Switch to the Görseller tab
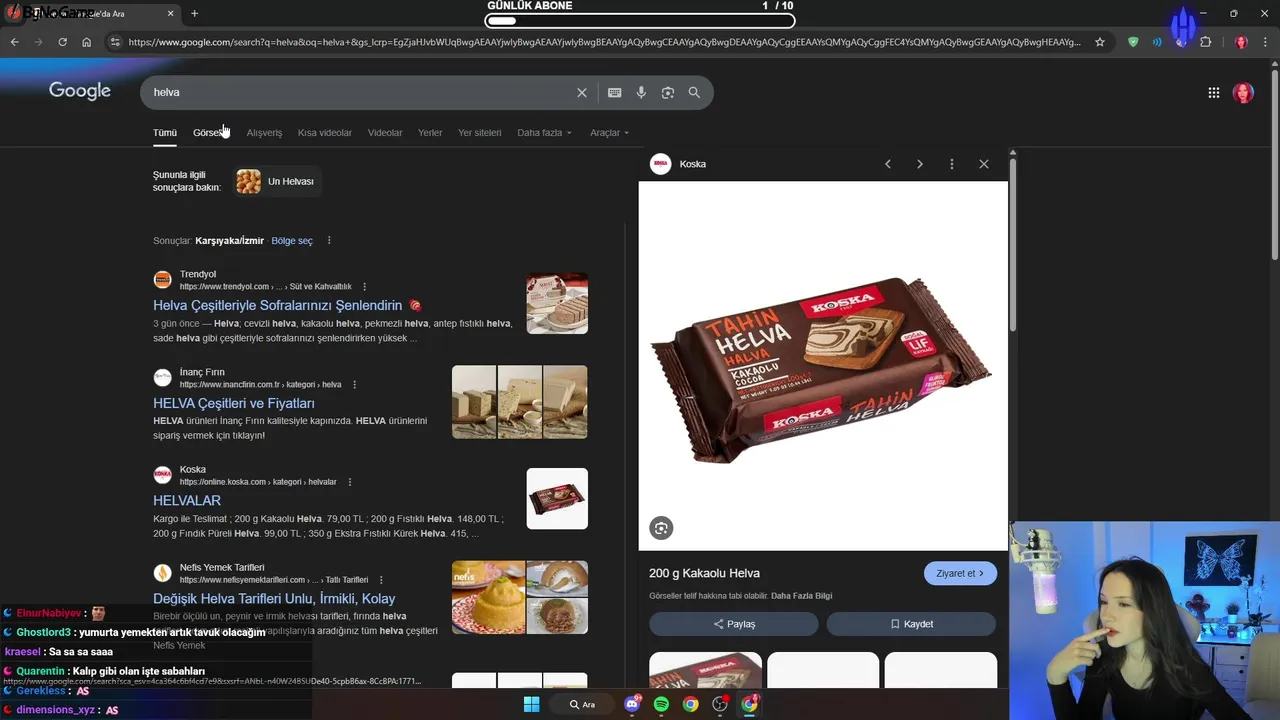Screen dimensions: 1280x720 tap(211, 133)
